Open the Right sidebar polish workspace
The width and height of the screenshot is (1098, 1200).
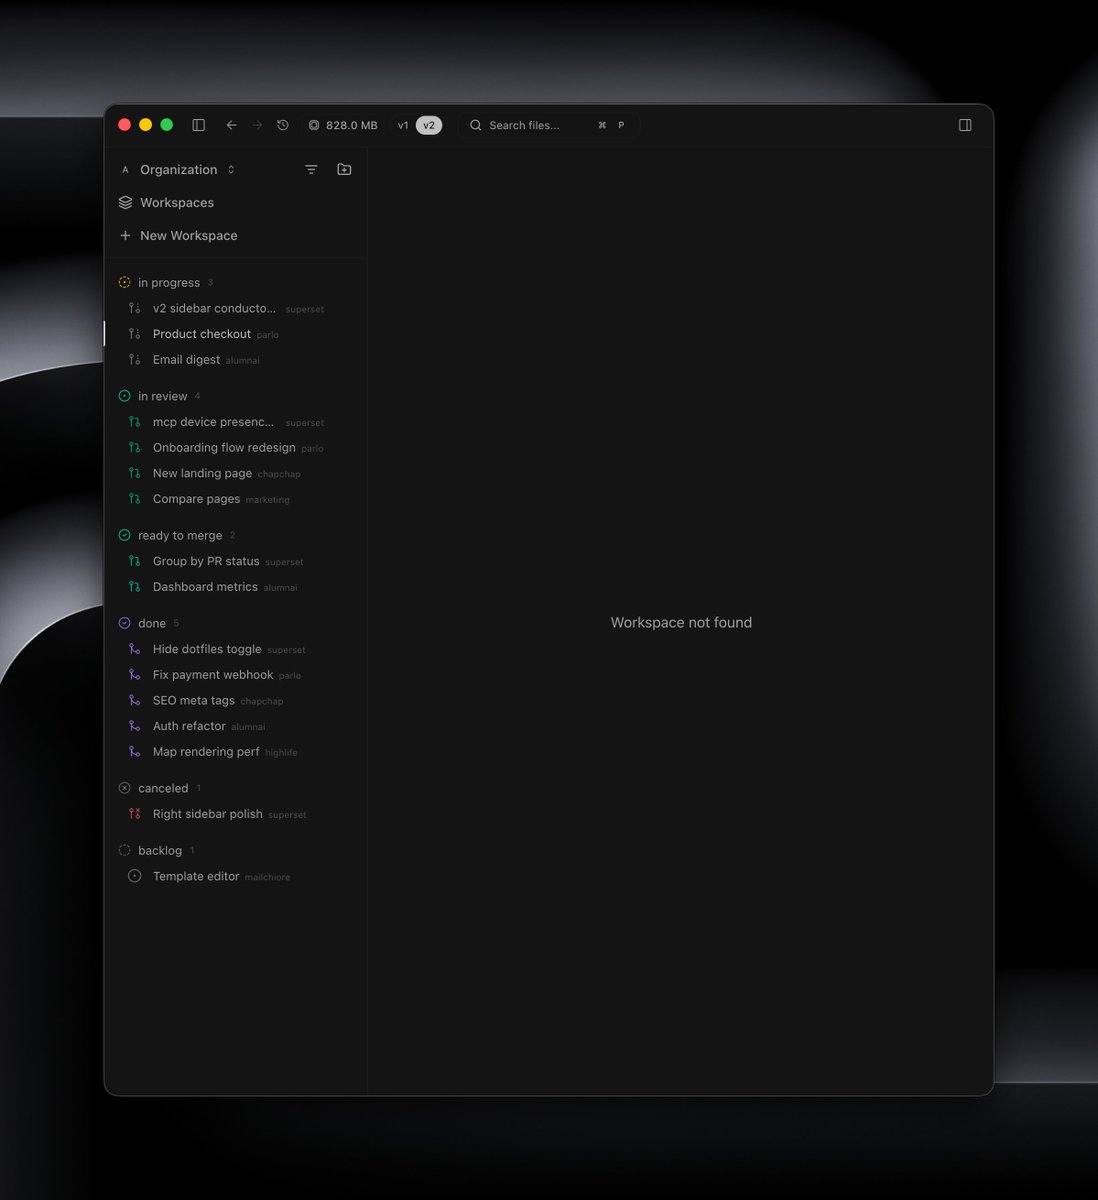pos(235,814)
